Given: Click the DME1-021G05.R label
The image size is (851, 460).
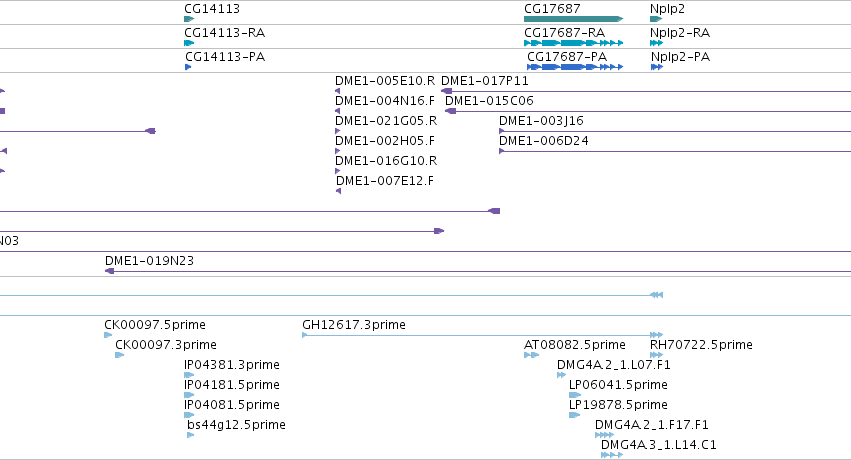Looking at the screenshot, I should pyautogui.click(x=386, y=121).
